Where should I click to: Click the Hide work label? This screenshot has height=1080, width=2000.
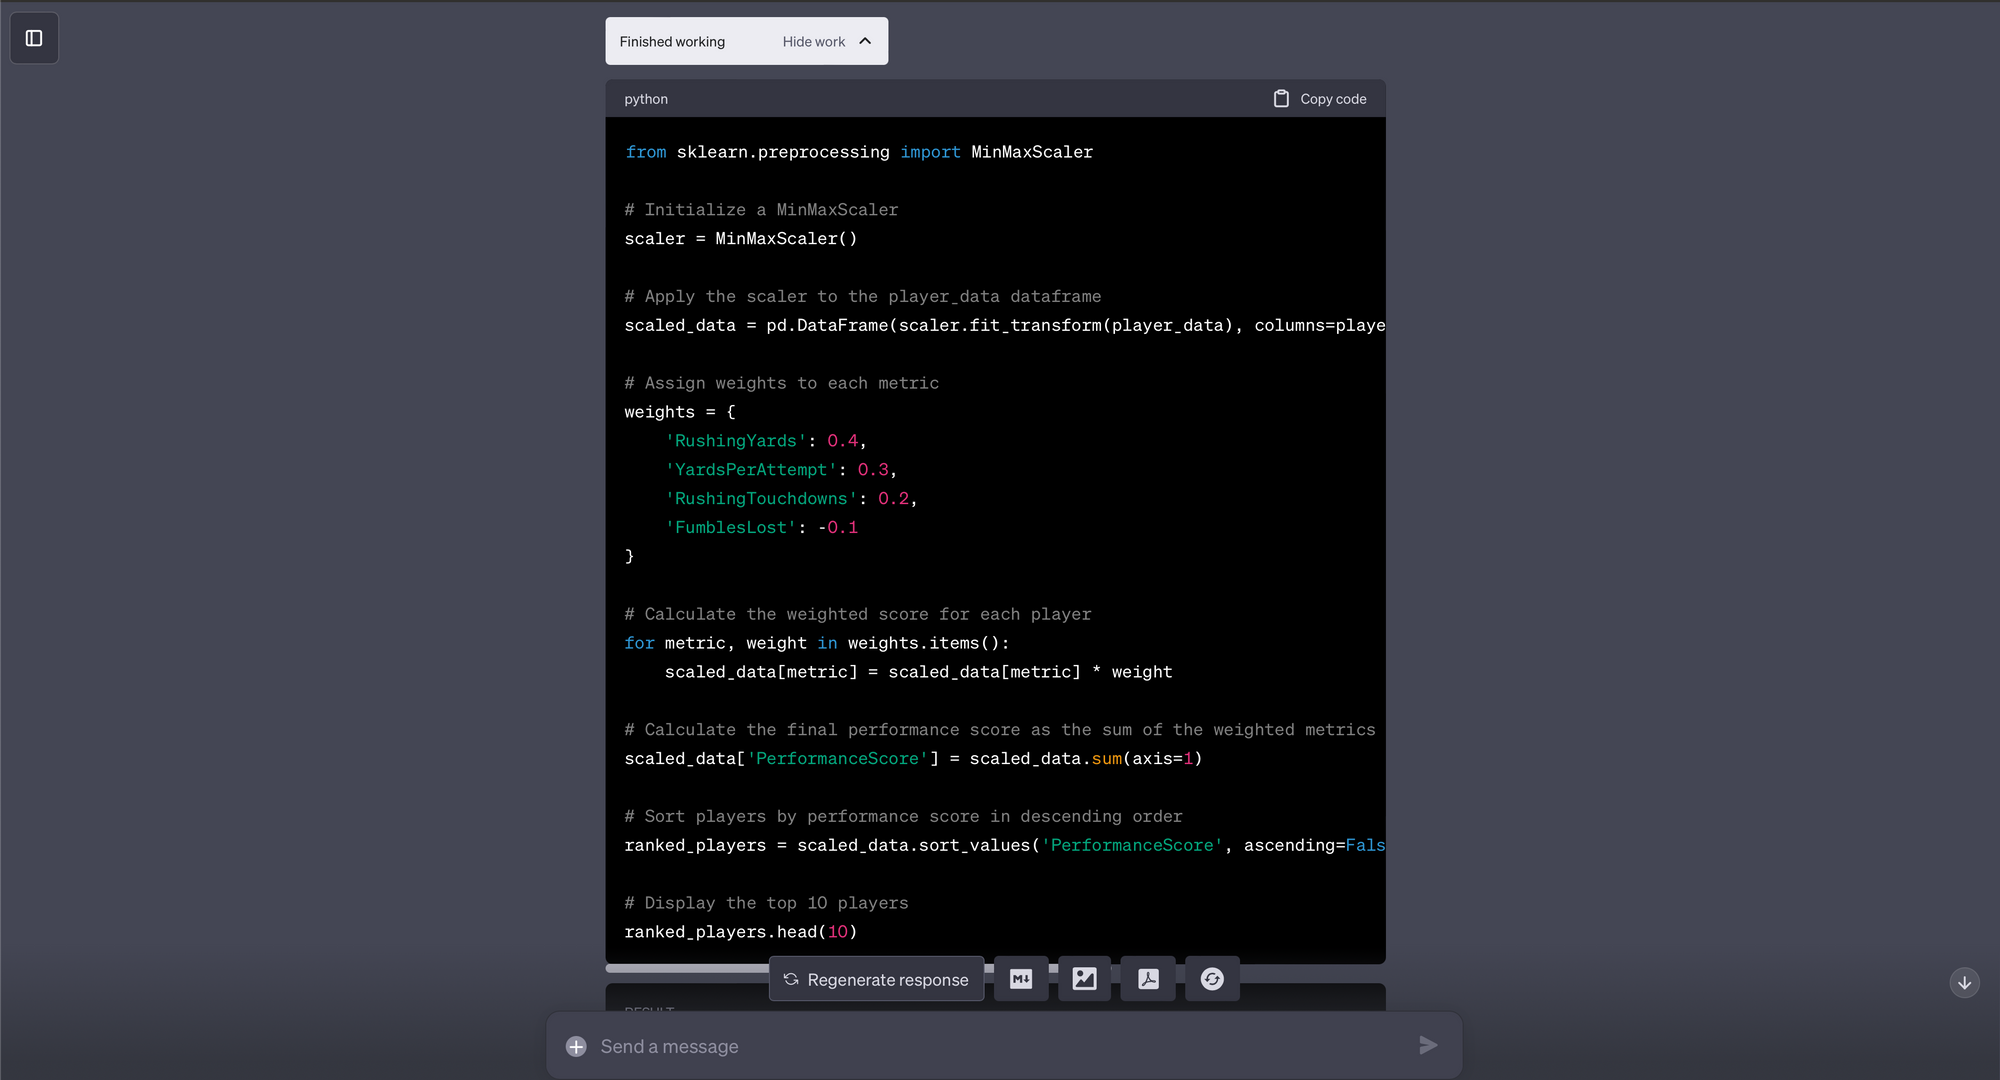pos(813,42)
